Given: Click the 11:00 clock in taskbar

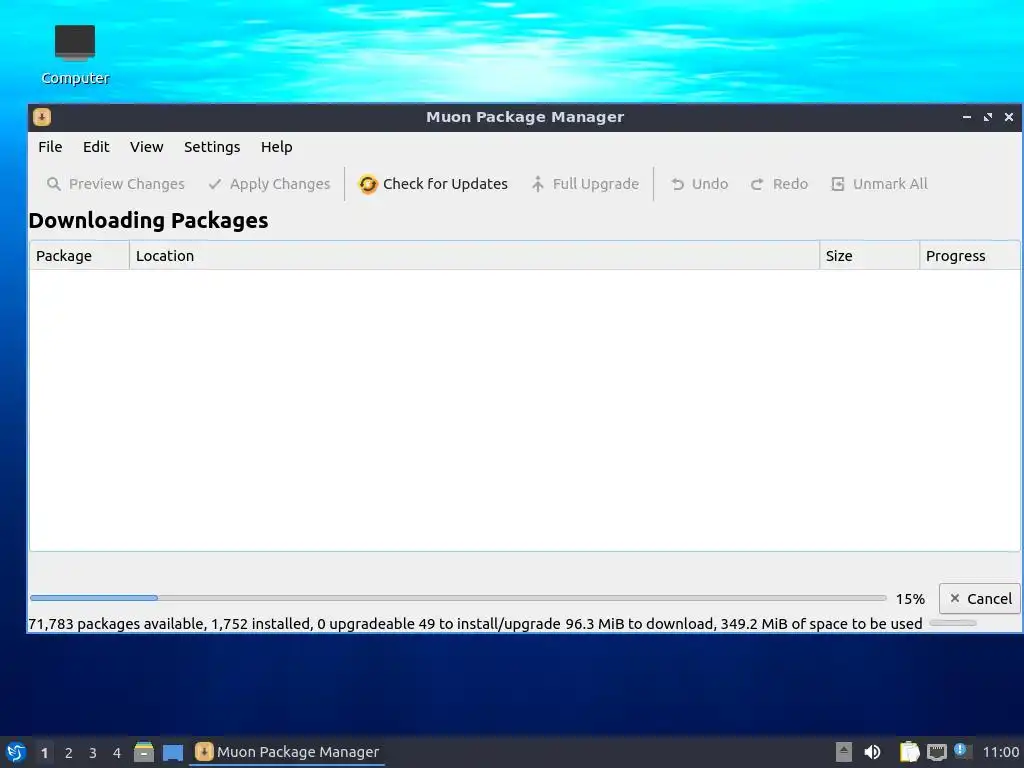Looking at the screenshot, I should pos(1000,752).
